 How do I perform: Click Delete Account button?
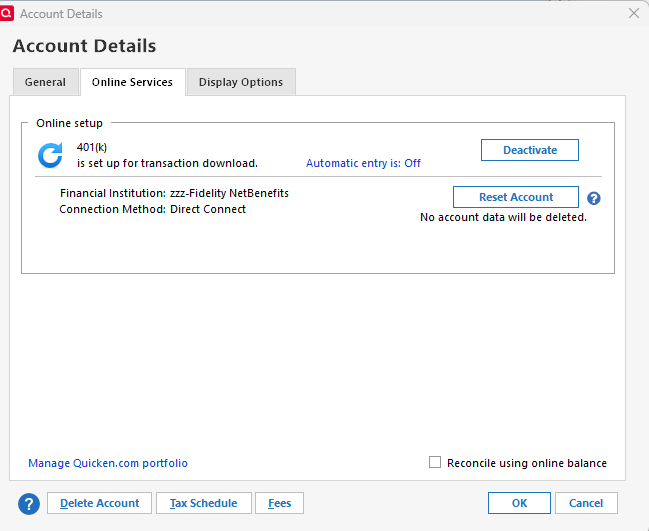(99, 503)
